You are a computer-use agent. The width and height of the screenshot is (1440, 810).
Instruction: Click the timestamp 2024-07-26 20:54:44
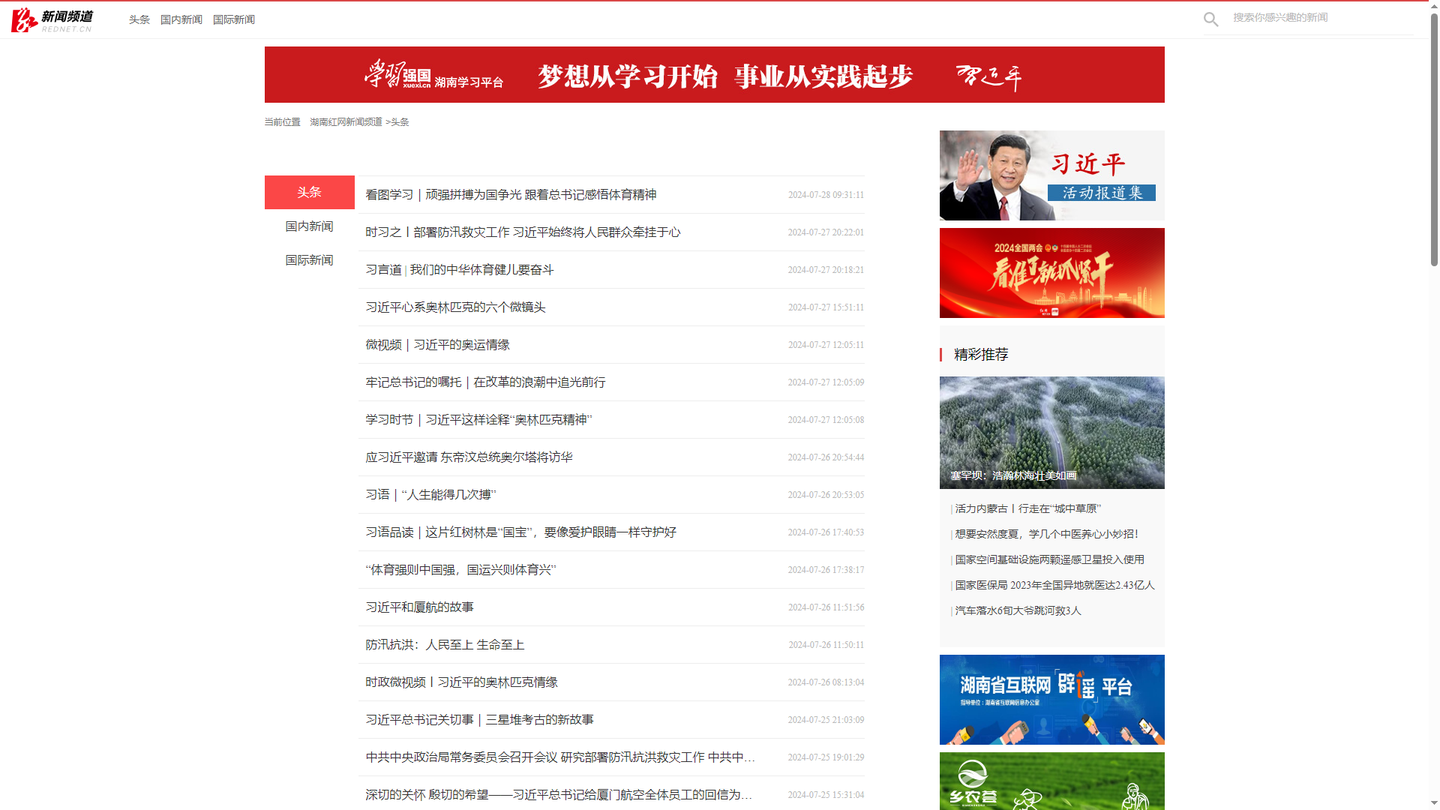pyautogui.click(x=826, y=457)
